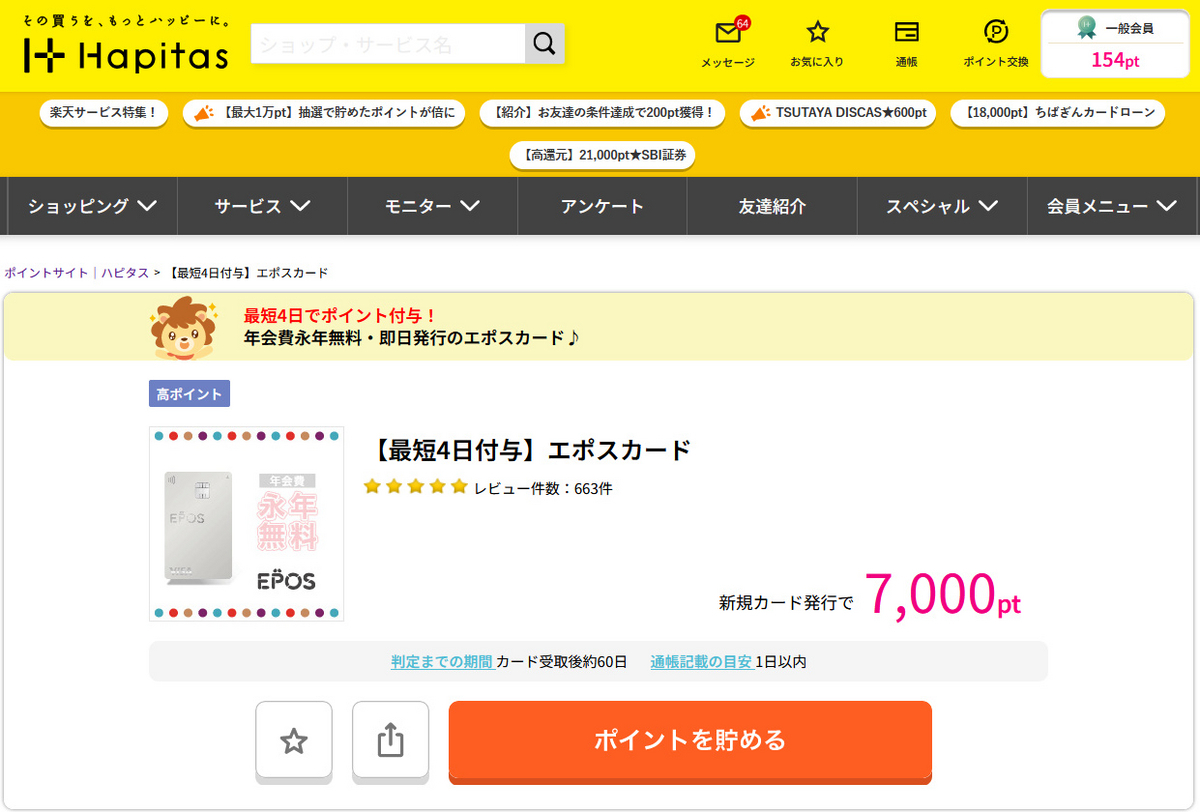Expand the ショッピング menu
Screen dimensions: 1200x812
coord(92,206)
